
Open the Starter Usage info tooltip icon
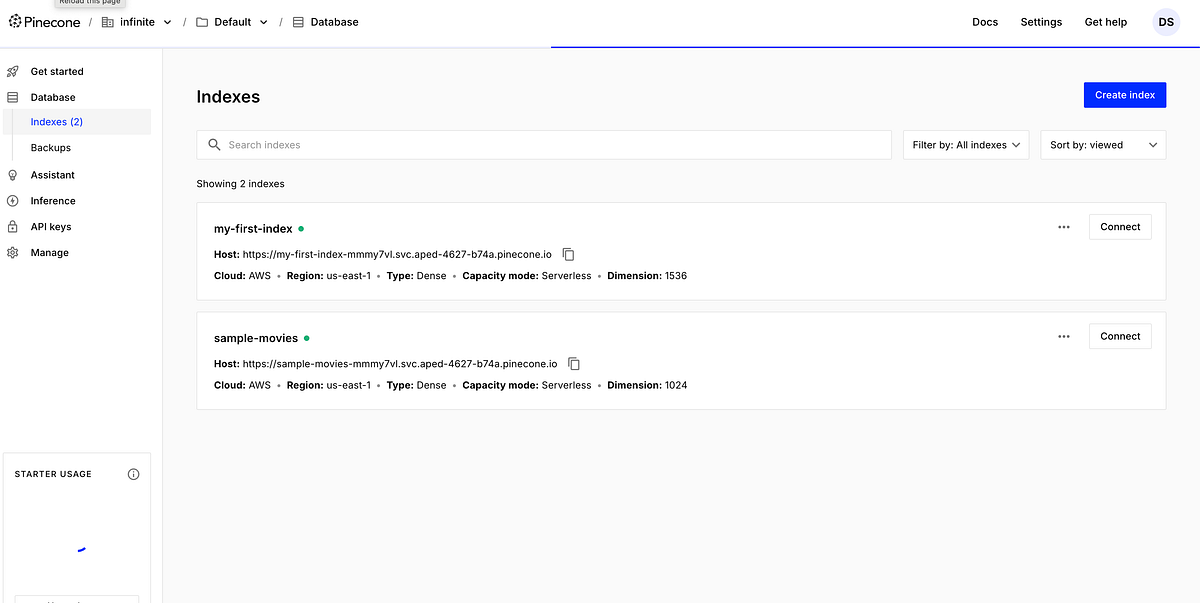133,474
